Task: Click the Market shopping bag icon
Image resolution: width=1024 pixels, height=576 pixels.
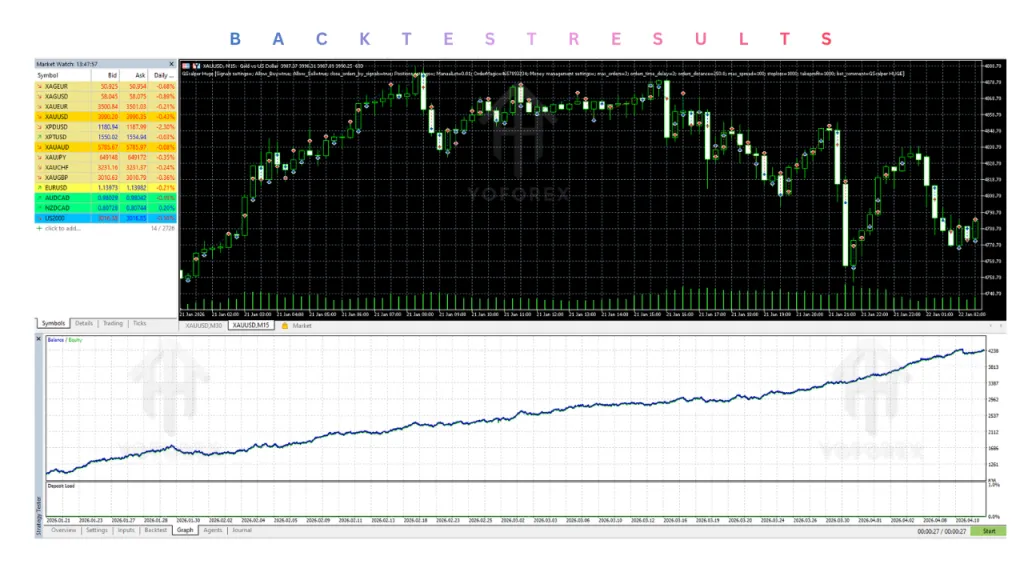Action: [x=285, y=325]
